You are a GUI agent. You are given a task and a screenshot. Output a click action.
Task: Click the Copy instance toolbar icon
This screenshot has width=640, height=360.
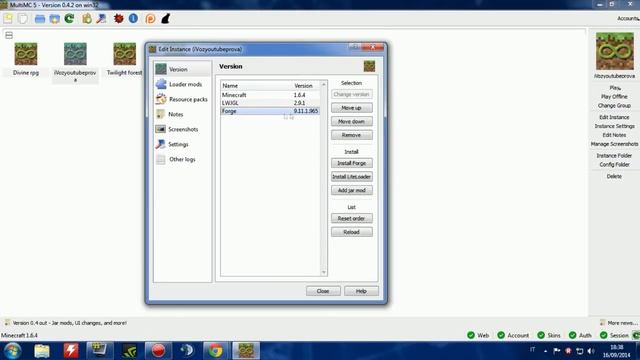[23, 19]
